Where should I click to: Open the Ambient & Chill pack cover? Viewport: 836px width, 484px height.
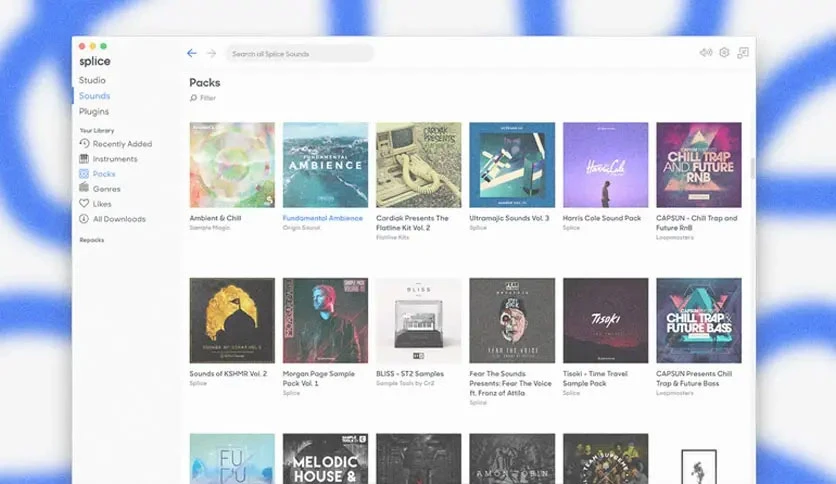(232, 165)
